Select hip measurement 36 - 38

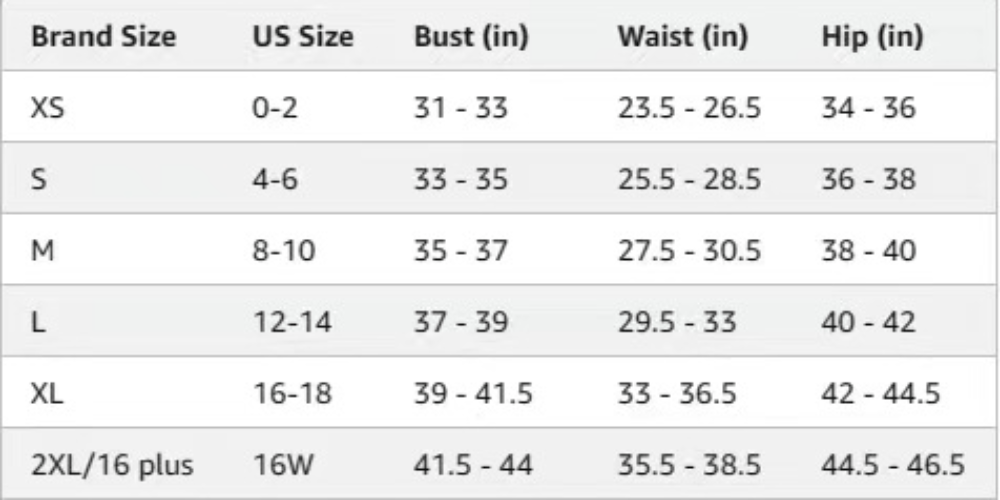click(868, 179)
